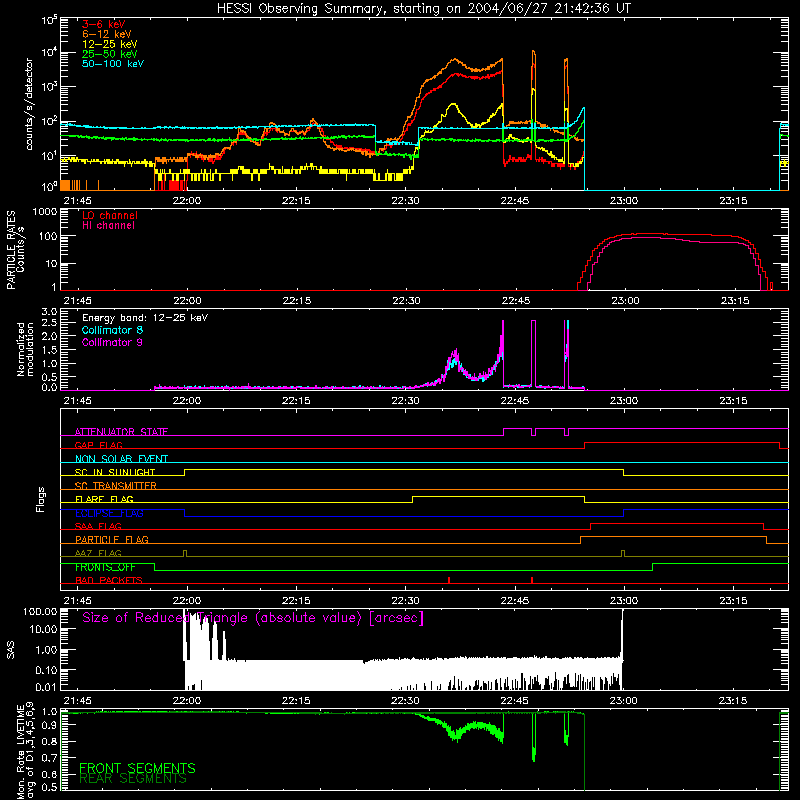Select the Collimator 8 legend entry

tap(112, 330)
